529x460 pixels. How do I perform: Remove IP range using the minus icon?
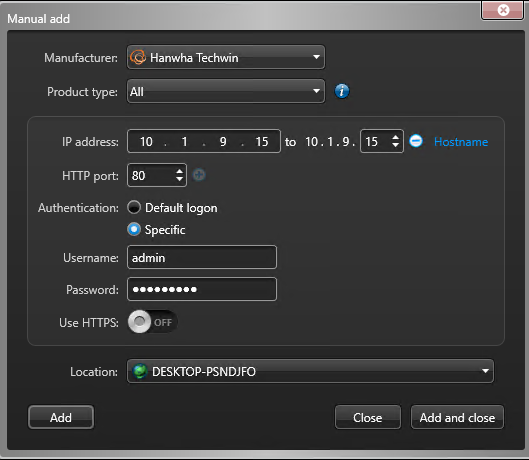pos(416,141)
